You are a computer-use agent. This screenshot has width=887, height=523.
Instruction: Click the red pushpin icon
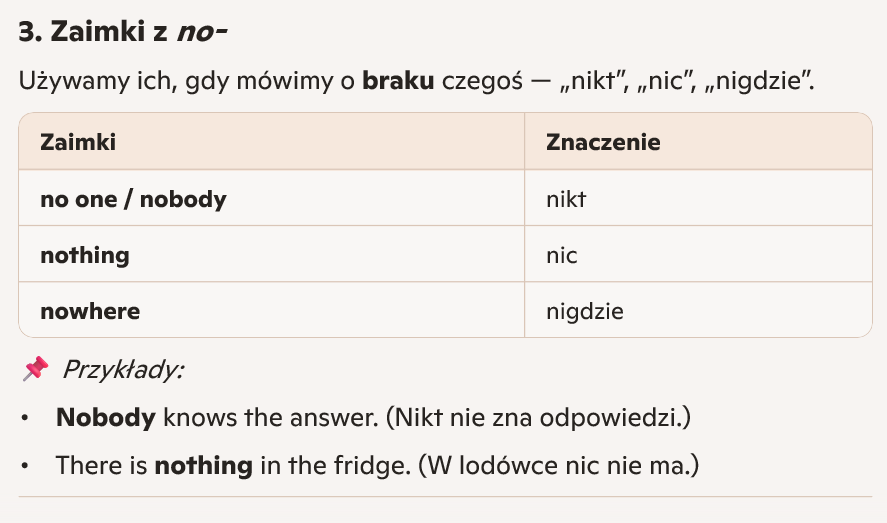point(34,369)
